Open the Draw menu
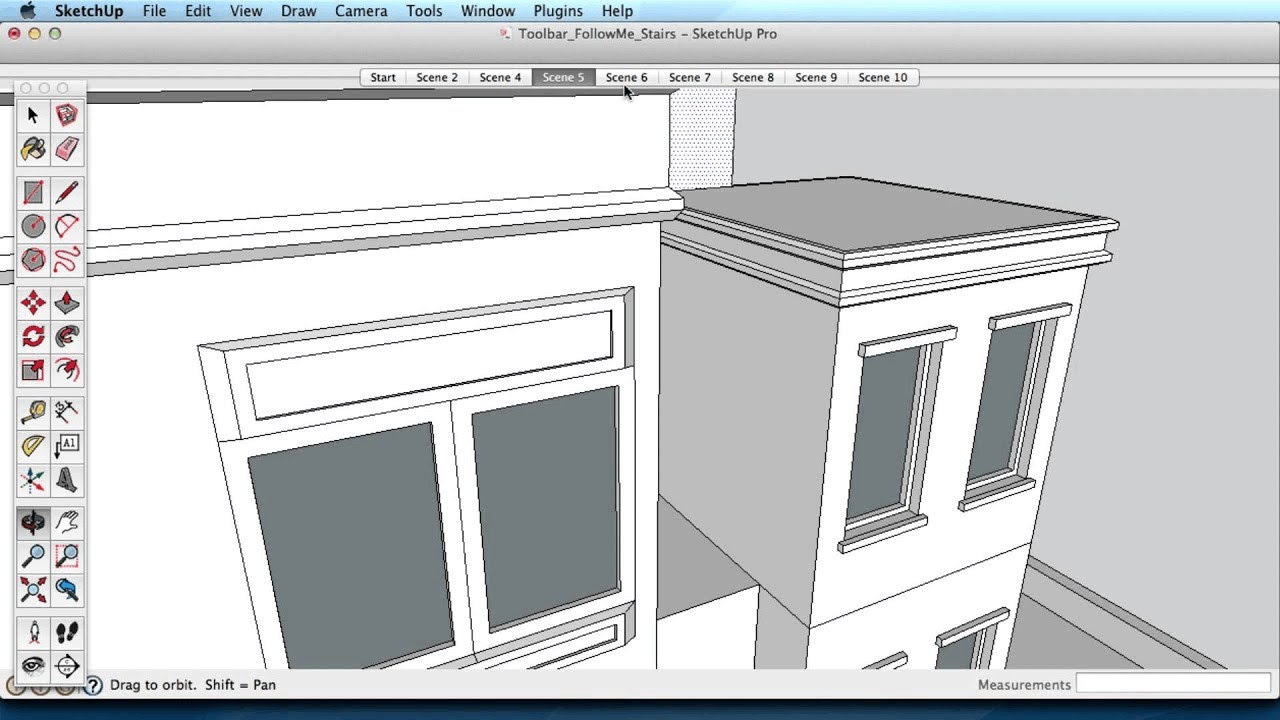The width and height of the screenshot is (1280, 720). click(x=298, y=11)
